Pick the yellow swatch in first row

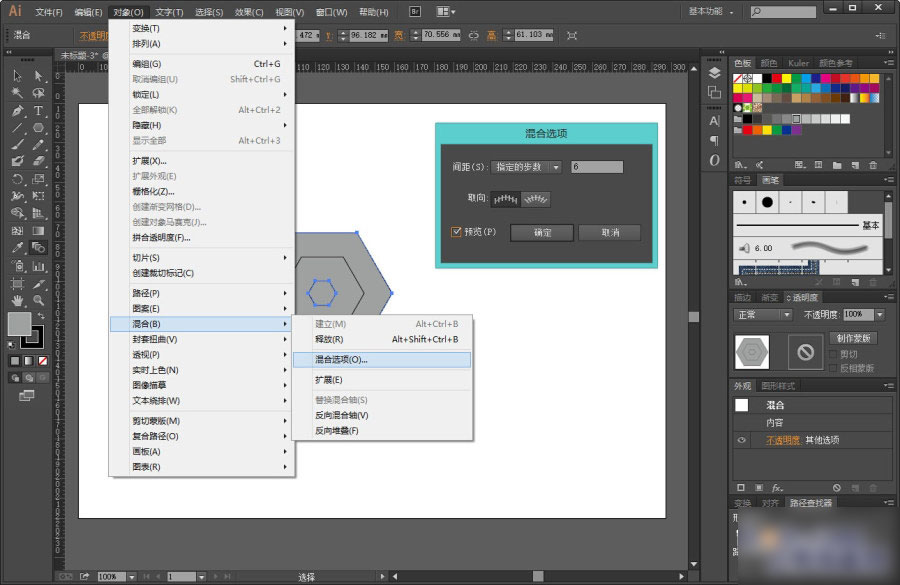point(786,79)
